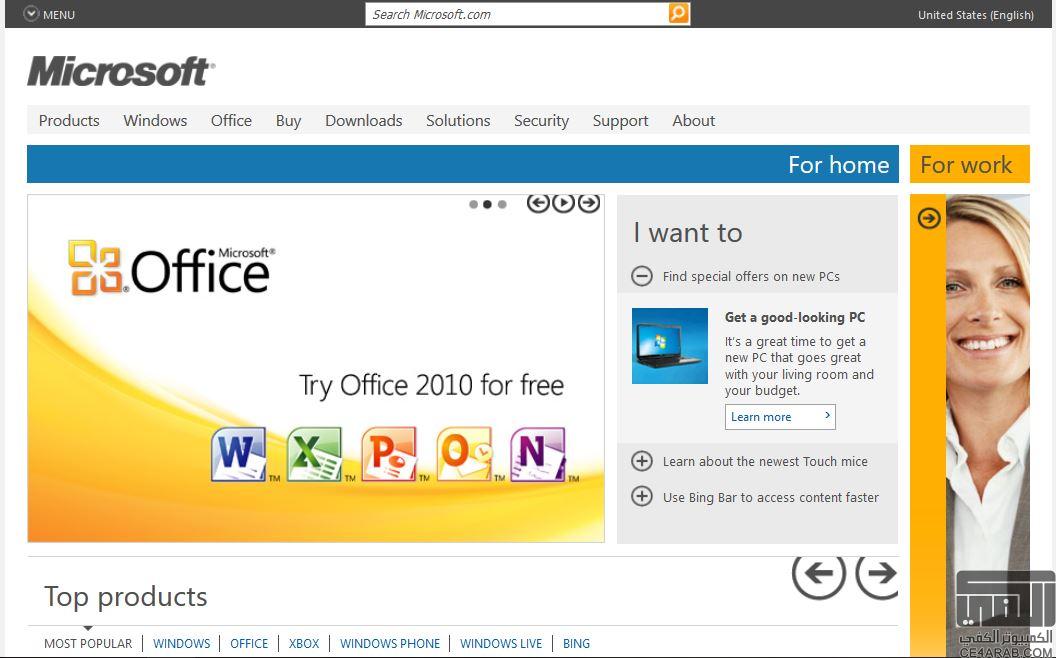1056x658 pixels.
Task: Switch to the For work tab
Action: click(970, 164)
